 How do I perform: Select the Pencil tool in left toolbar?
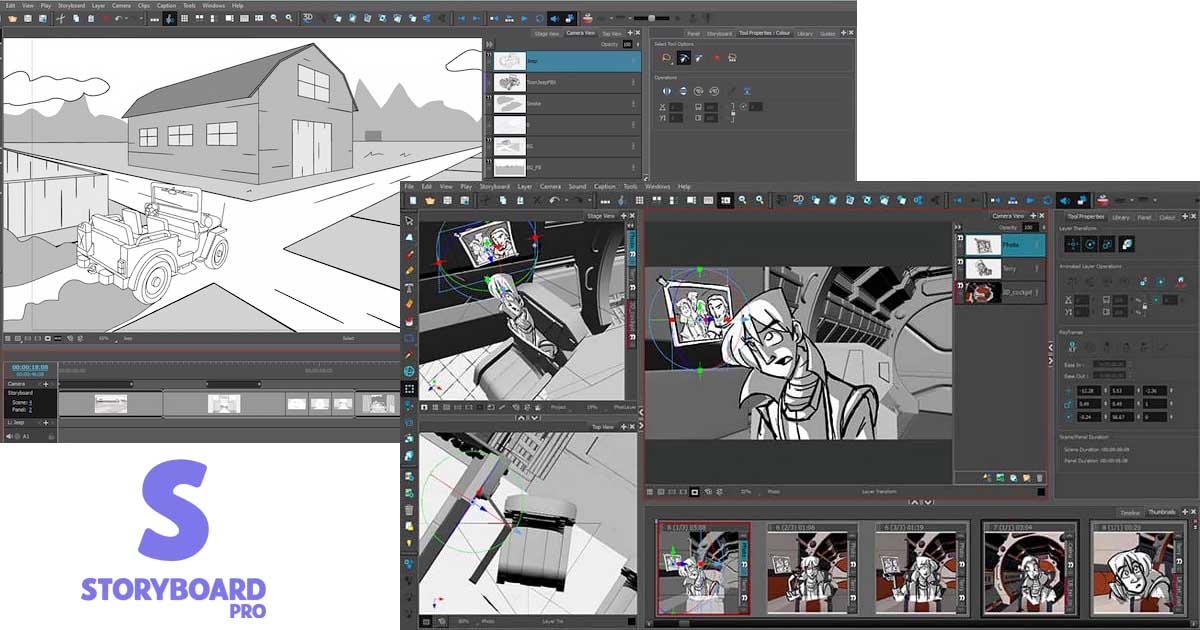(x=409, y=270)
